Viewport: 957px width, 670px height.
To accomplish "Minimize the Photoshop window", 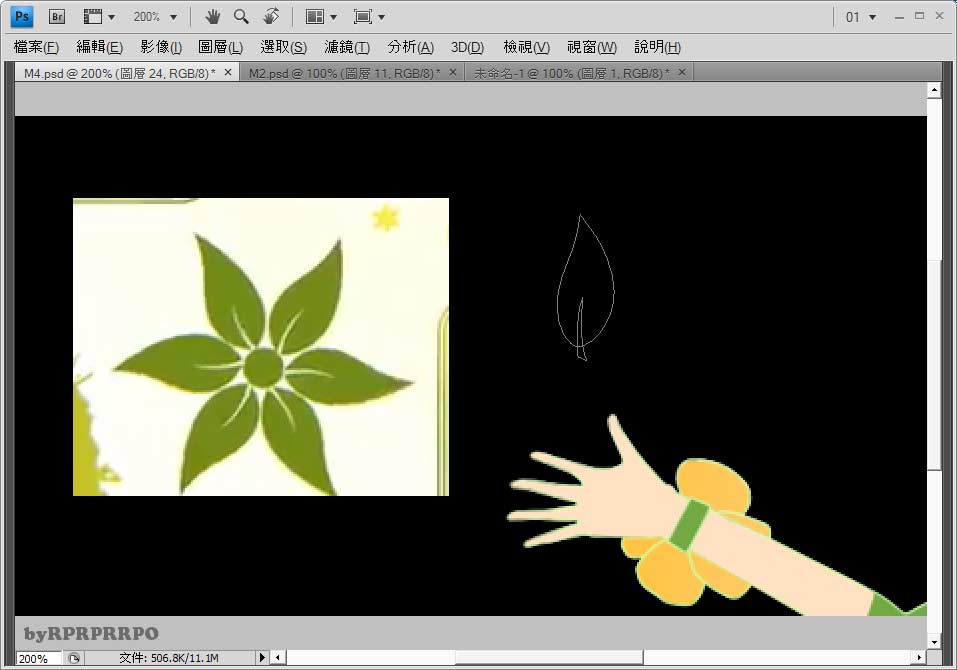I will 899,17.
